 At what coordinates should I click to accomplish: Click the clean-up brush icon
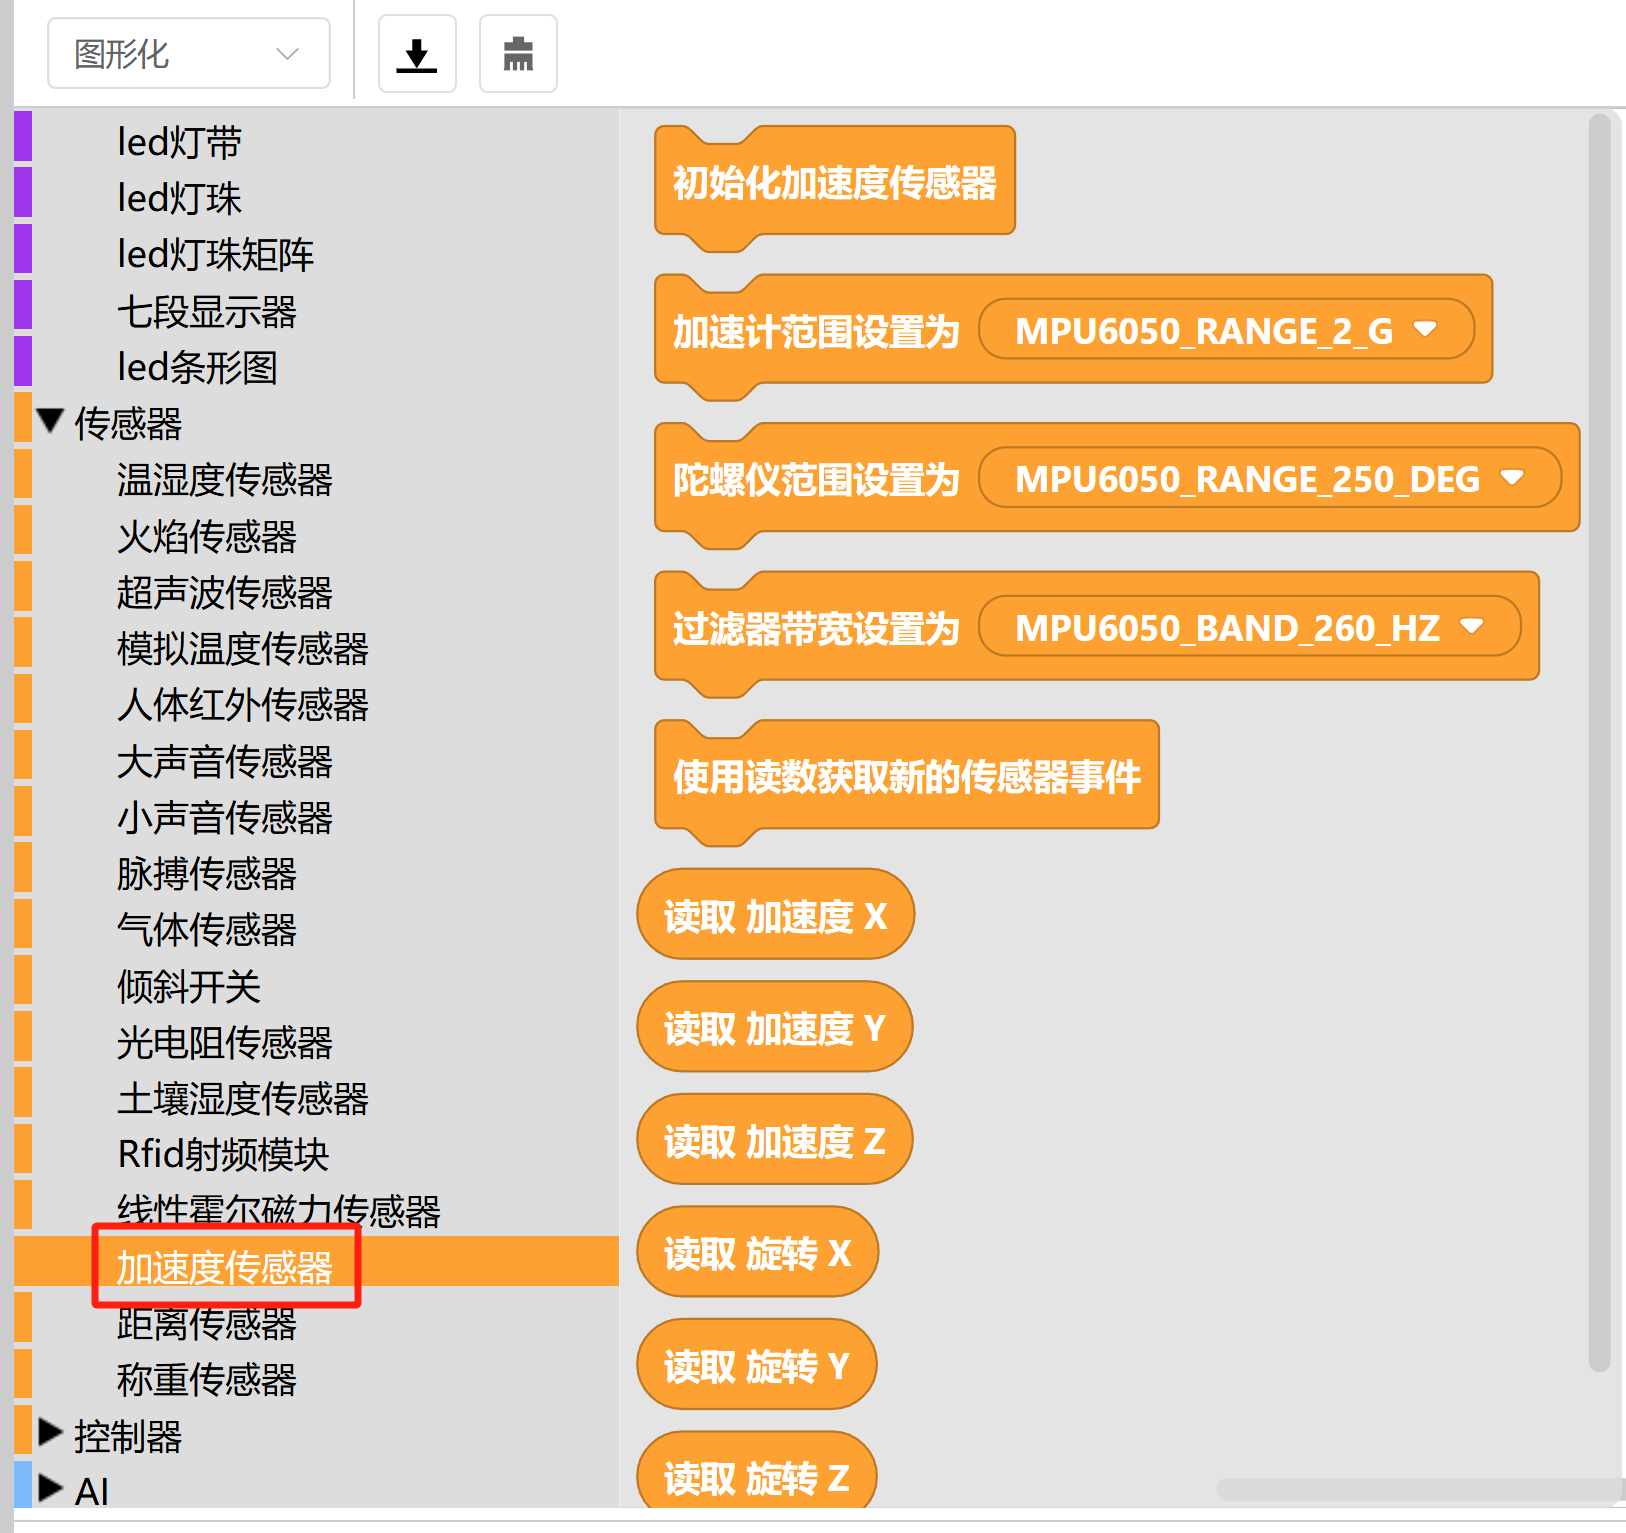point(517,54)
